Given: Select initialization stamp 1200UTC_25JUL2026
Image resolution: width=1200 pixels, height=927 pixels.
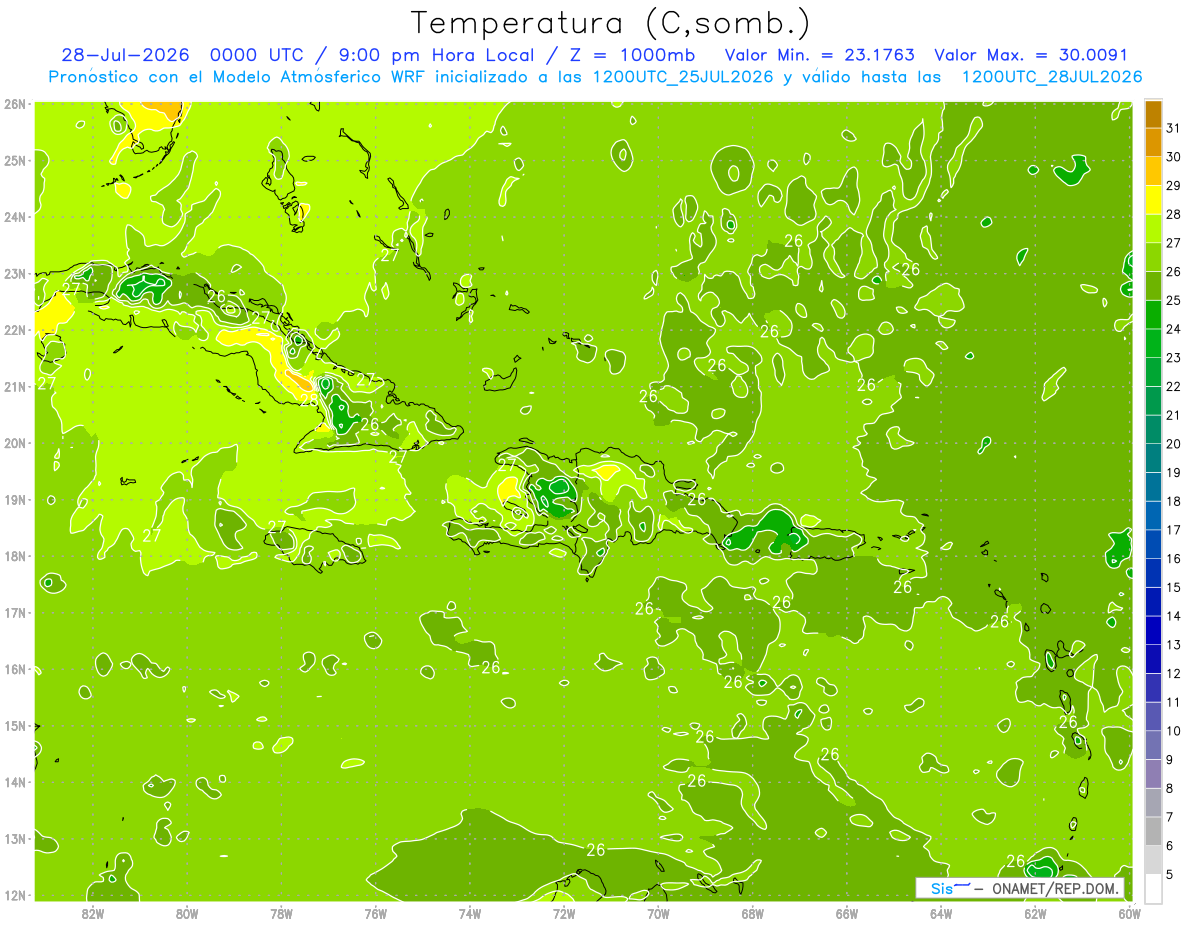Looking at the screenshot, I should (683, 77).
